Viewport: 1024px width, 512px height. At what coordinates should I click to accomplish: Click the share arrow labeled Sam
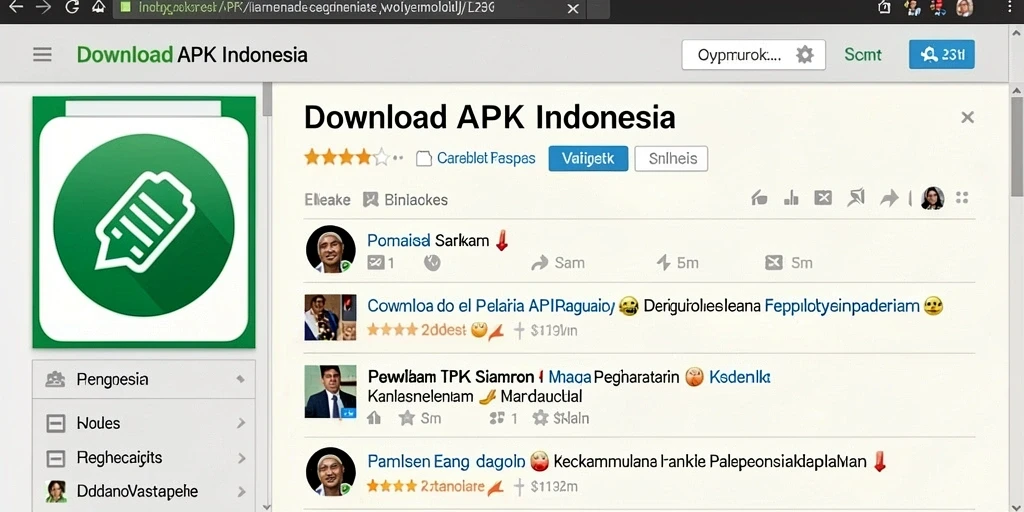pos(539,263)
